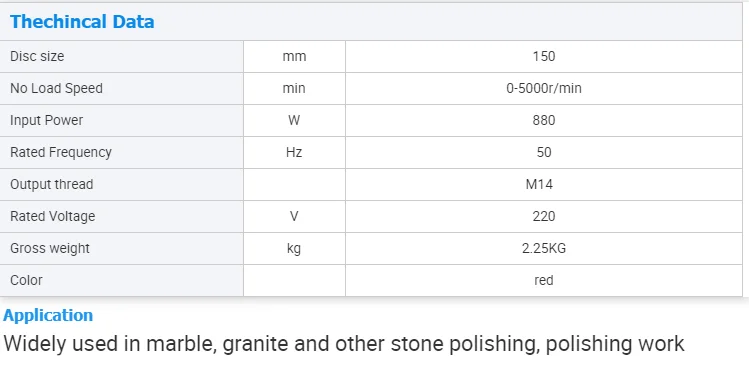Click the 220 voltage value
This screenshot has height=372, width=749.
click(x=544, y=216)
